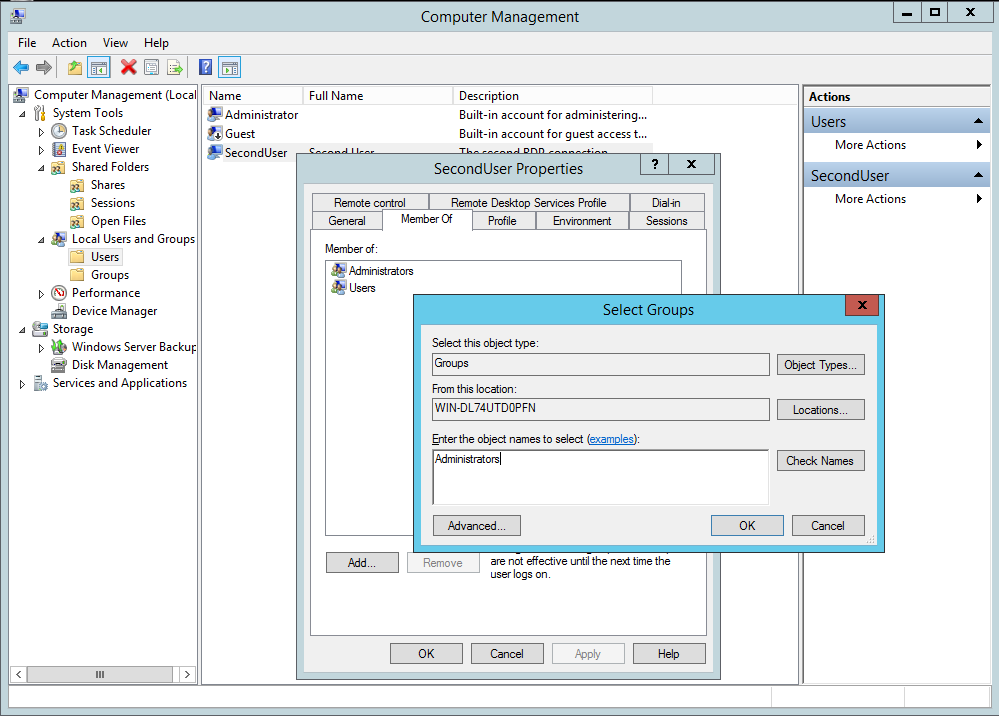Click the Back arrow toolbar icon
This screenshot has height=716, width=999.
pos(21,67)
